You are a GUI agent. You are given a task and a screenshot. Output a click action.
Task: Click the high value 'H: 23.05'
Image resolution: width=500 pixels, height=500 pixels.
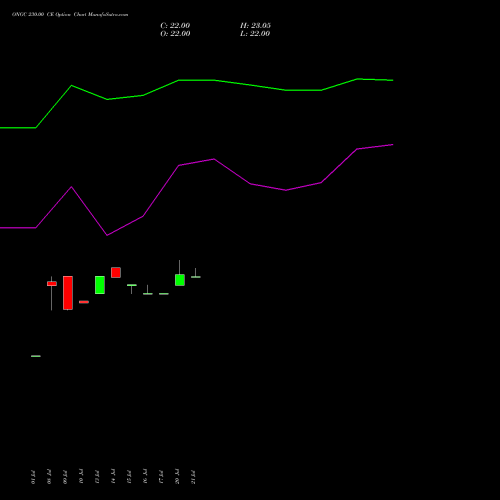click(x=255, y=26)
